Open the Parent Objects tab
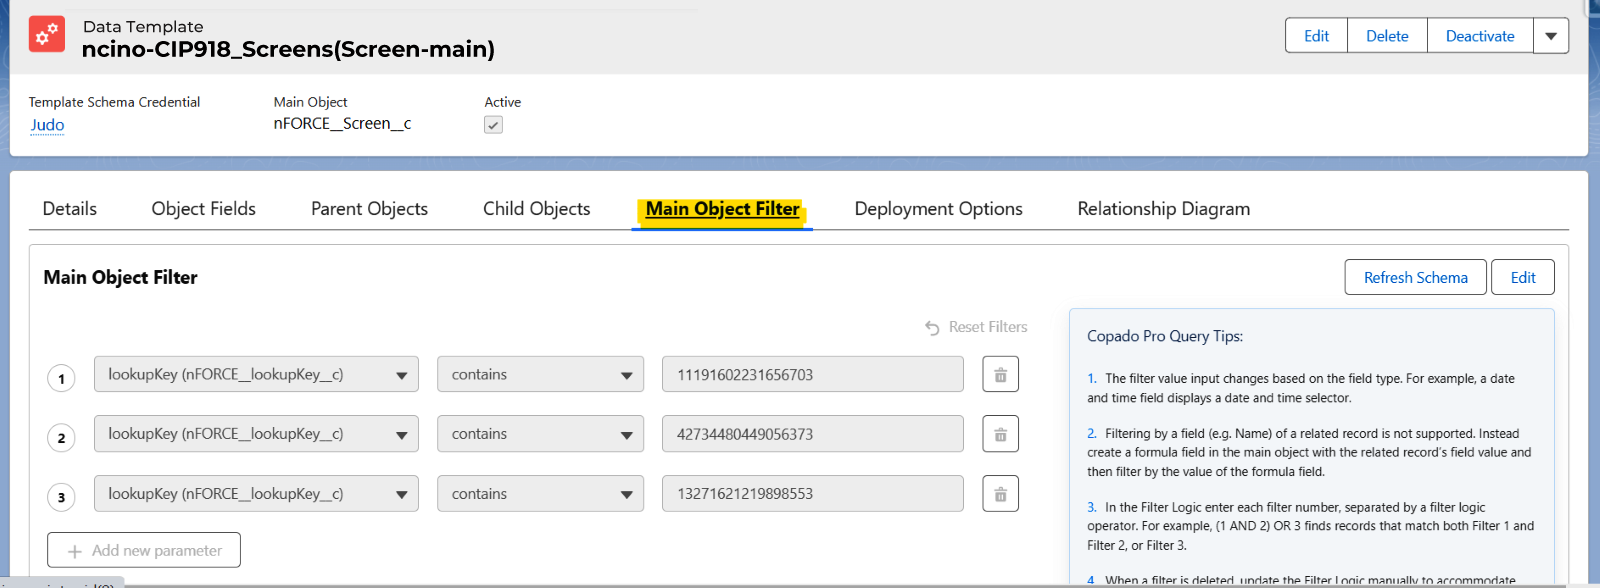 pos(369,209)
